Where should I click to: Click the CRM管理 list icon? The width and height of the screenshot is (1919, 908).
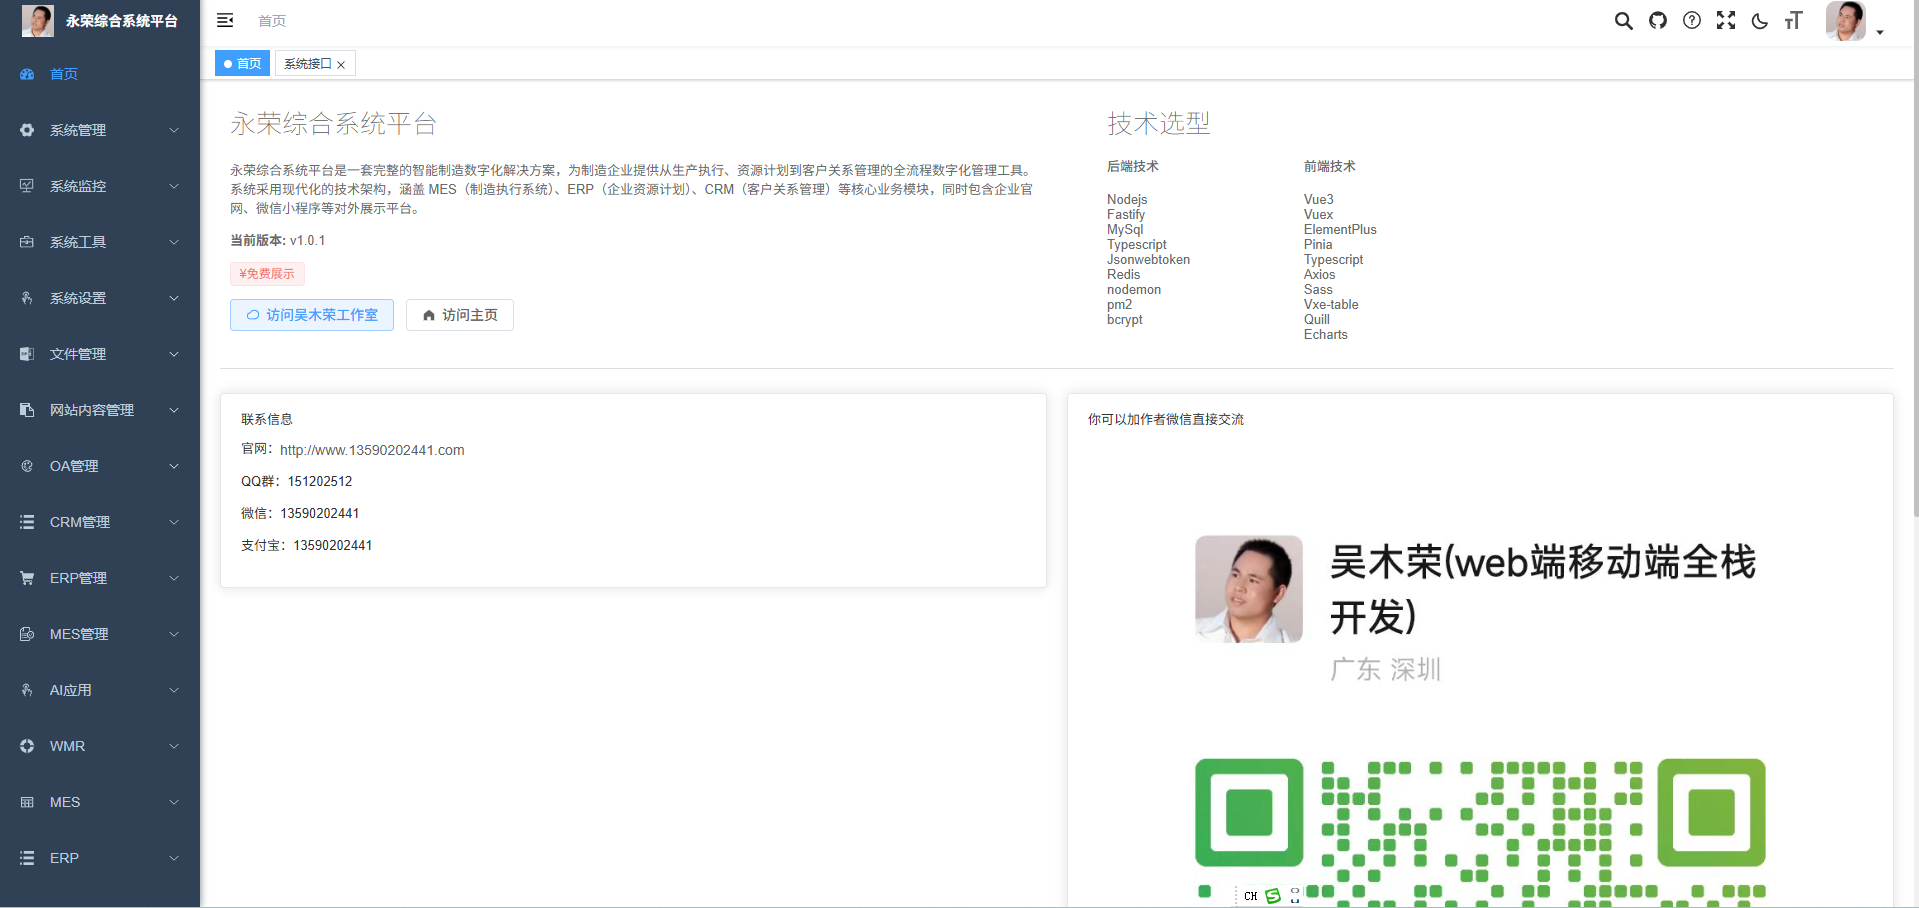click(27, 522)
